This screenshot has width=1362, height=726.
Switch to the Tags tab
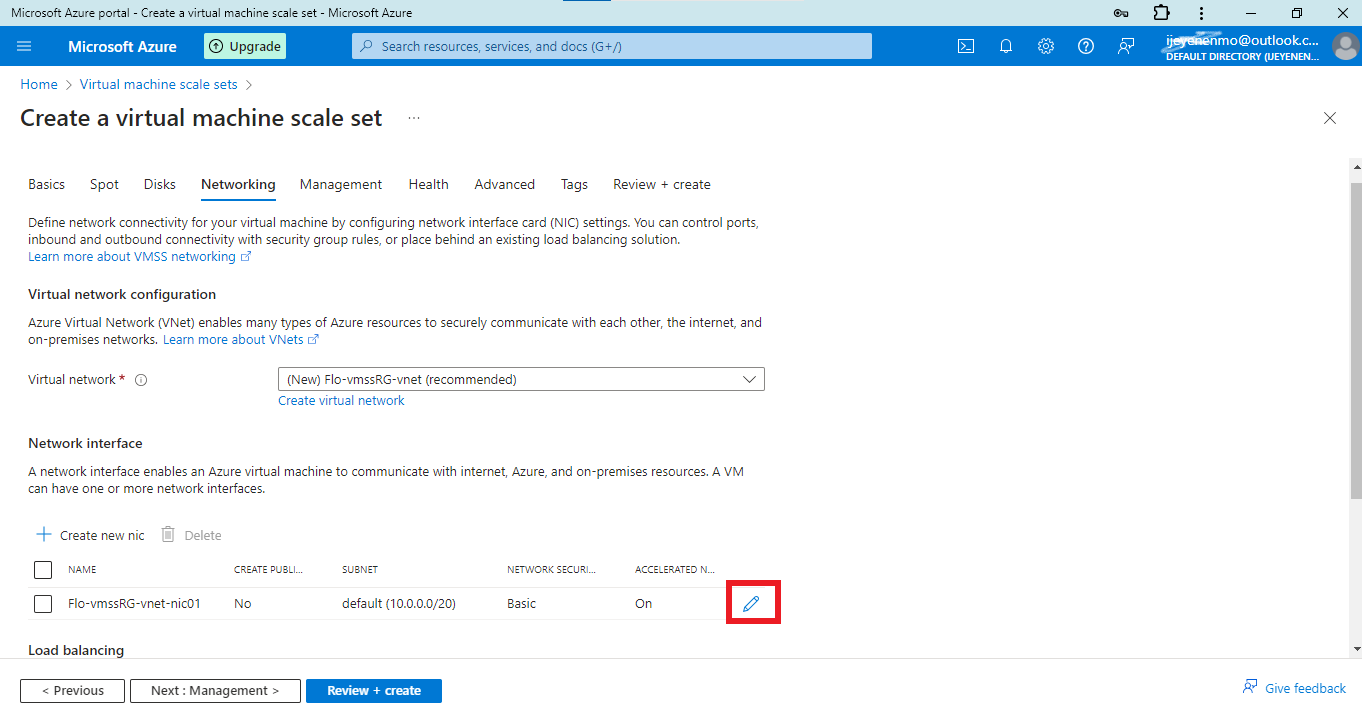pyautogui.click(x=574, y=184)
